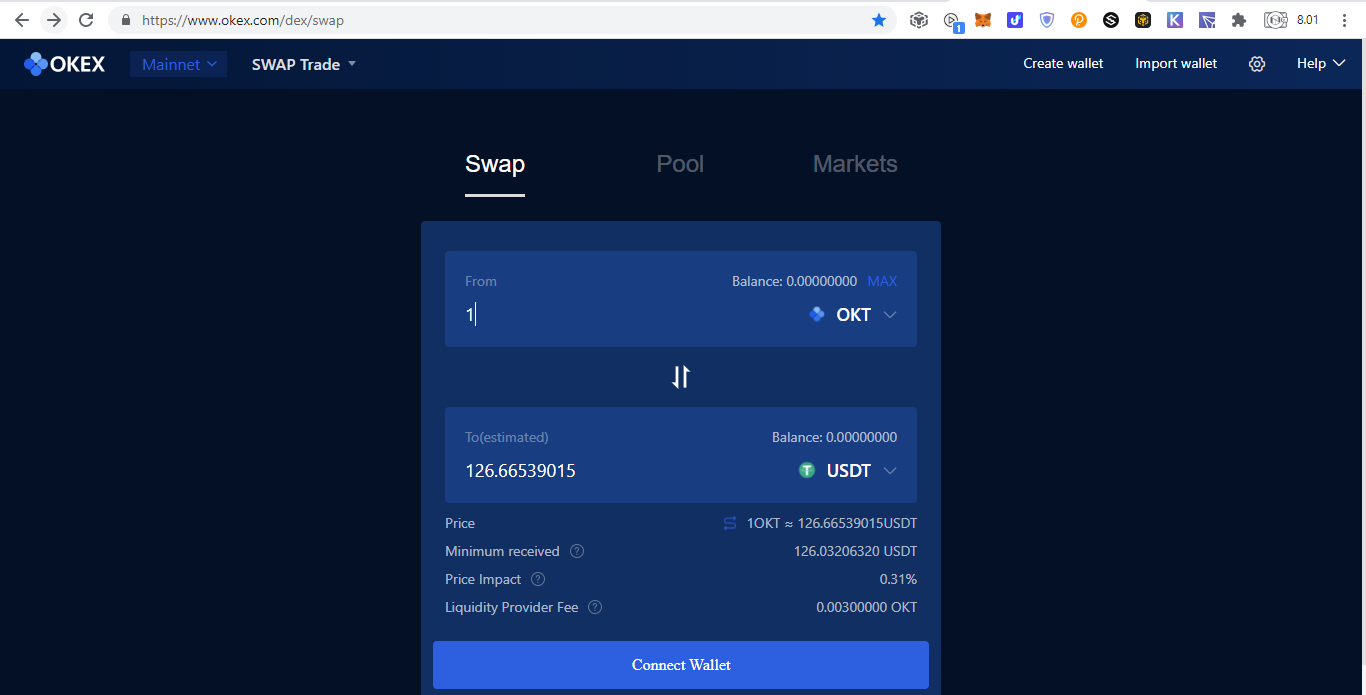This screenshot has height=695, width=1366.
Task: Open the 8.01 price ticker extension
Action: pyautogui.click(x=1292, y=20)
